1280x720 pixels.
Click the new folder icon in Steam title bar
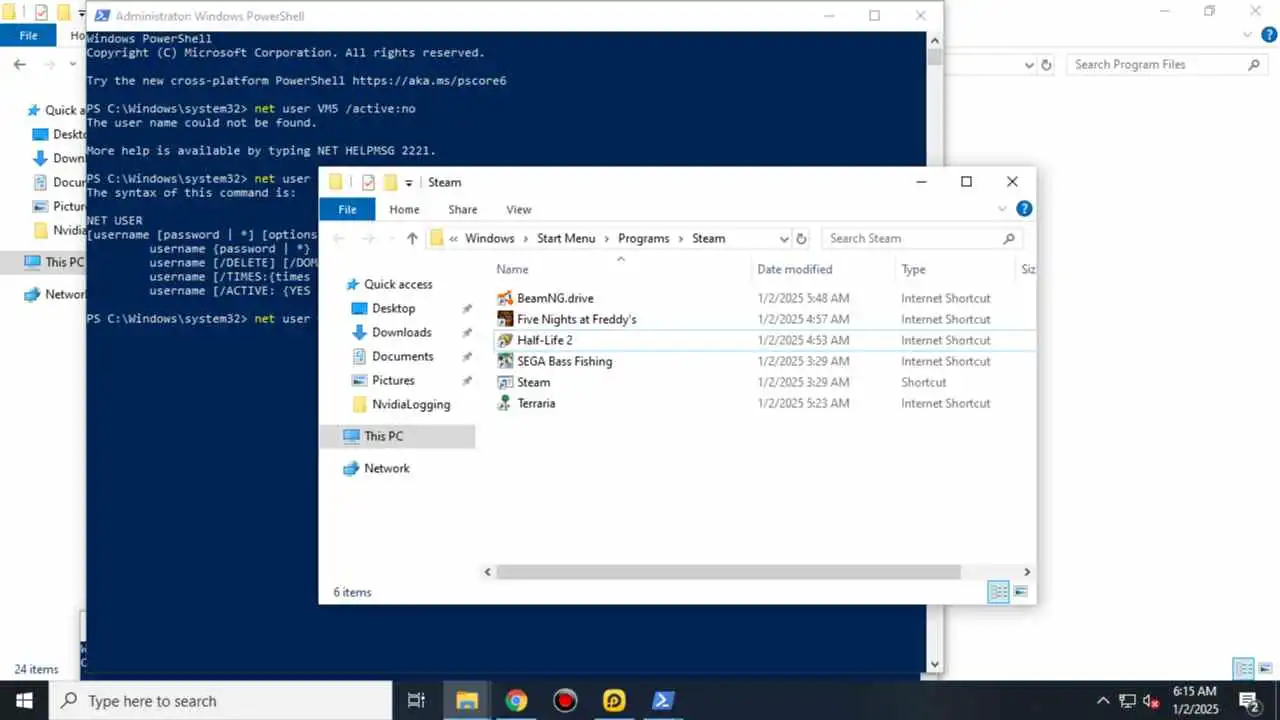coord(390,182)
